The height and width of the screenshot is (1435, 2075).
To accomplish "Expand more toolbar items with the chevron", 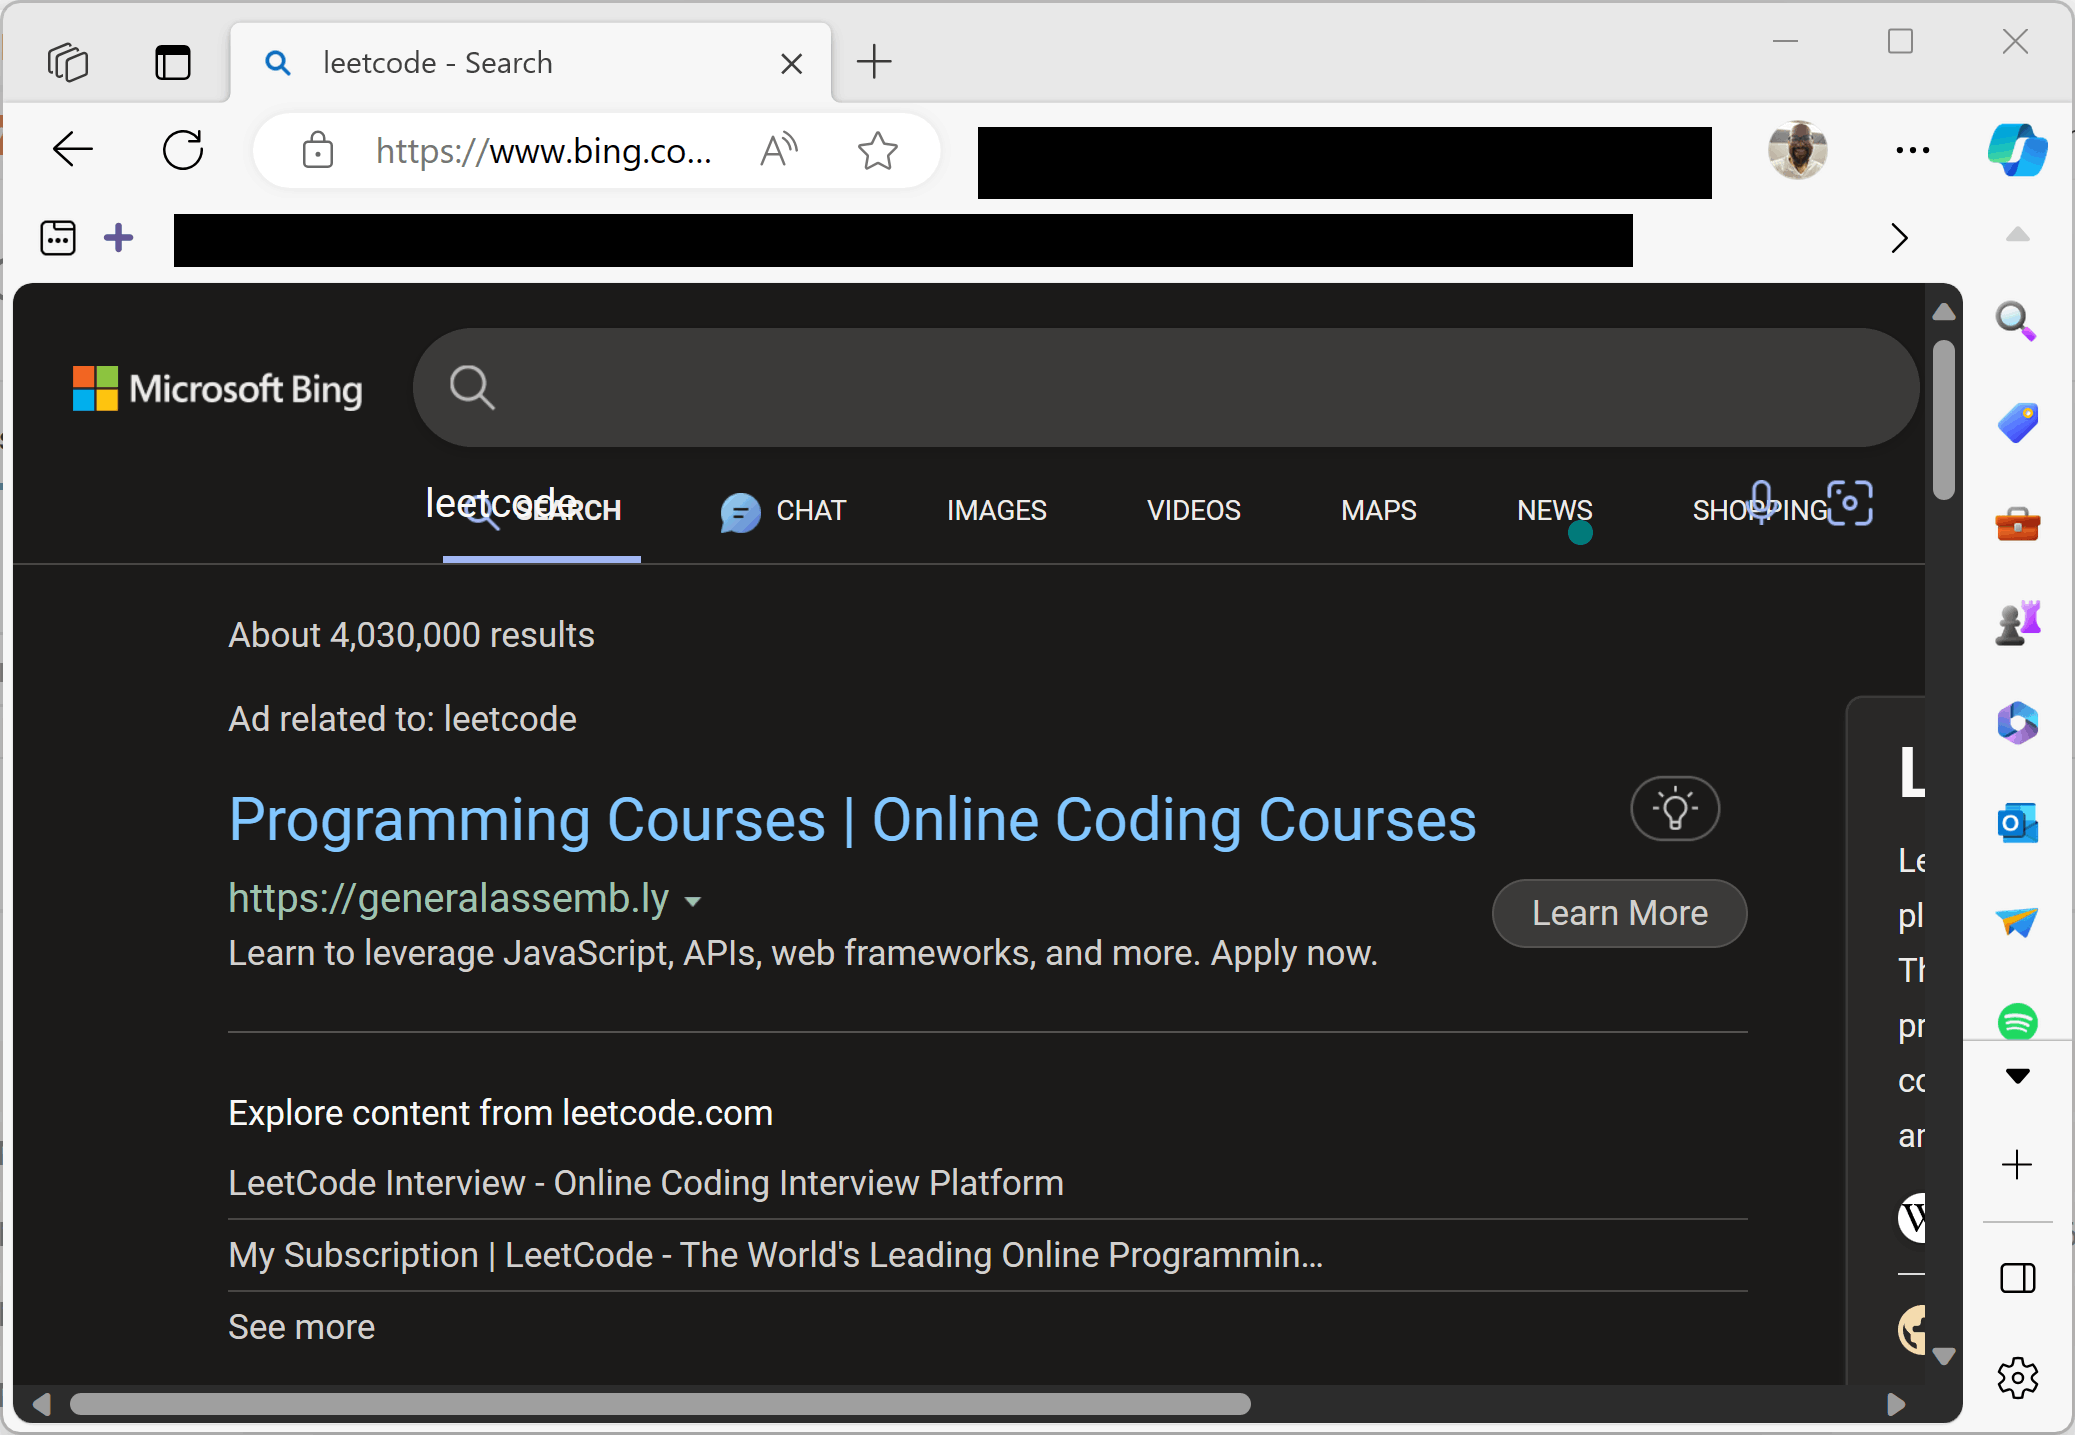I will 1897,238.
